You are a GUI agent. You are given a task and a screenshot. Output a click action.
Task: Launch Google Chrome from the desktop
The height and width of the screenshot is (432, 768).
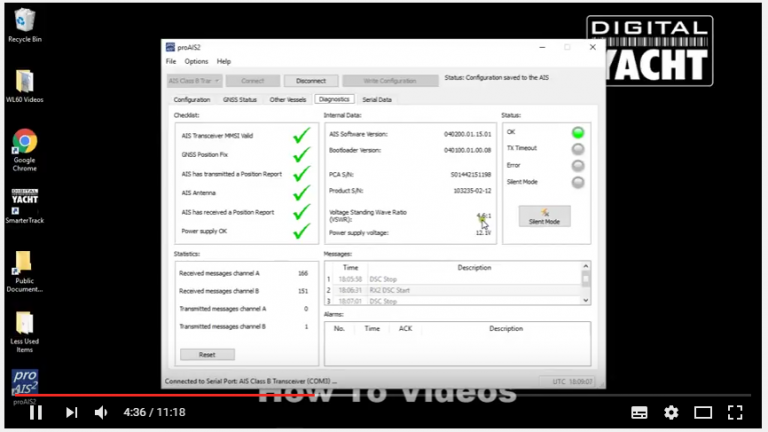(24, 142)
